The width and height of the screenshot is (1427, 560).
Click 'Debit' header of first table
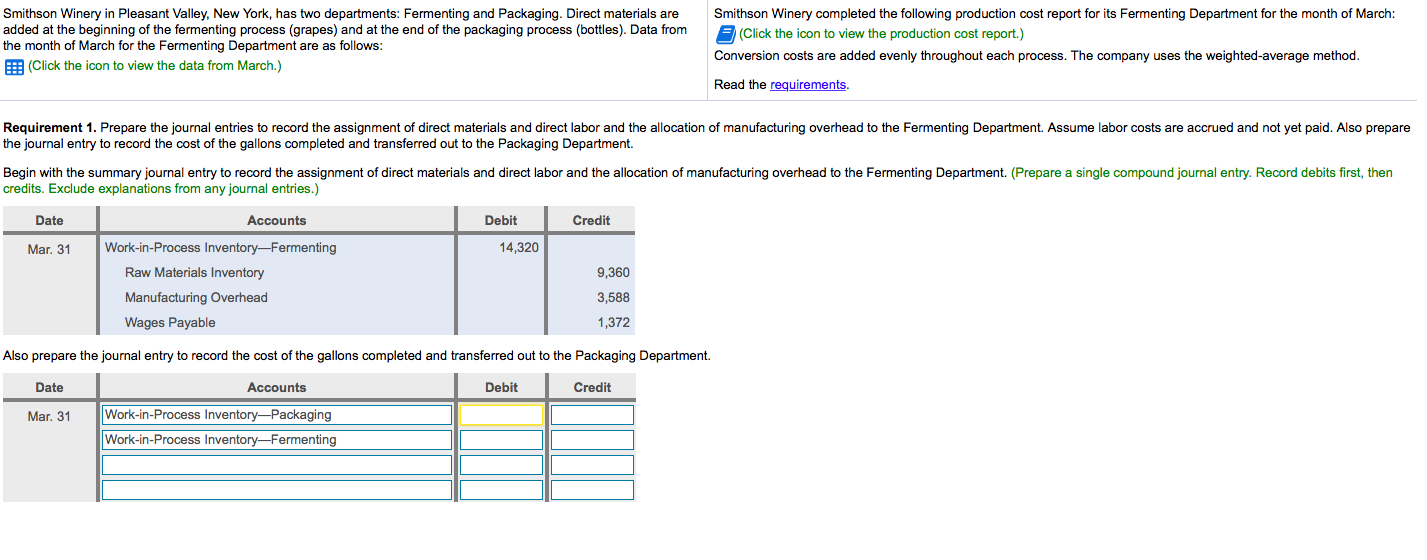[501, 221]
